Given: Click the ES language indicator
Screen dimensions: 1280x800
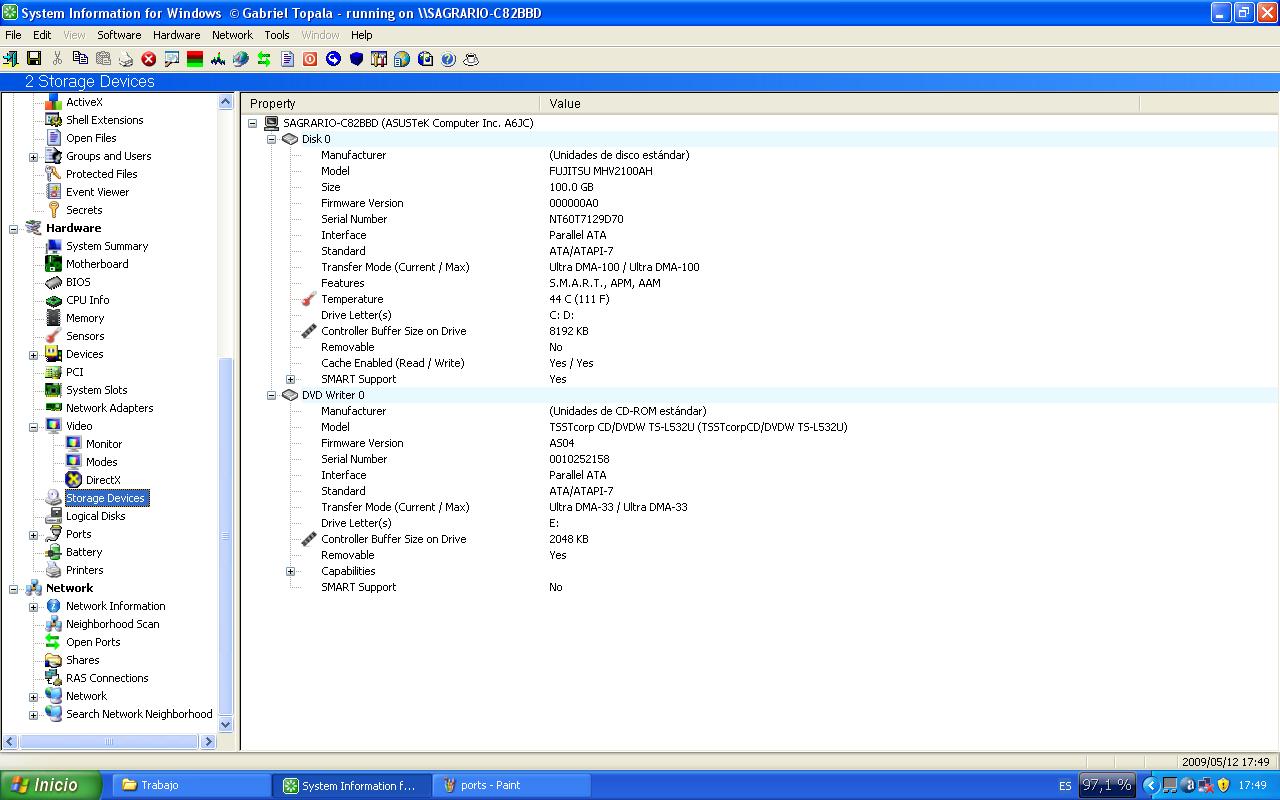Looking at the screenshot, I should point(1065,785).
